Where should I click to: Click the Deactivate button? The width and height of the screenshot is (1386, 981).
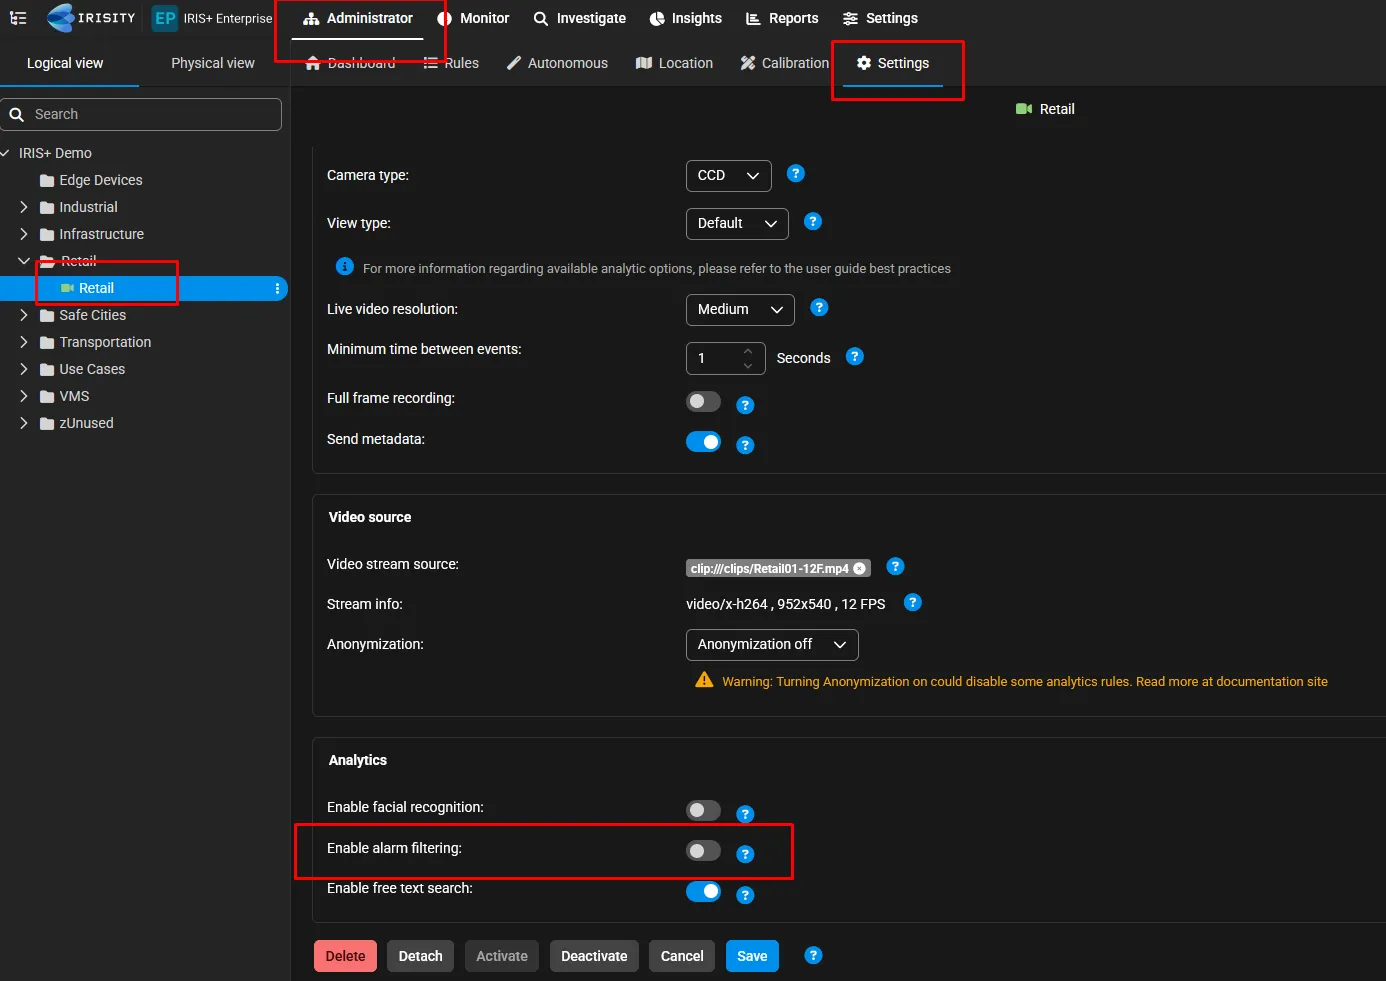pyautogui.click(x=594, y=956)
